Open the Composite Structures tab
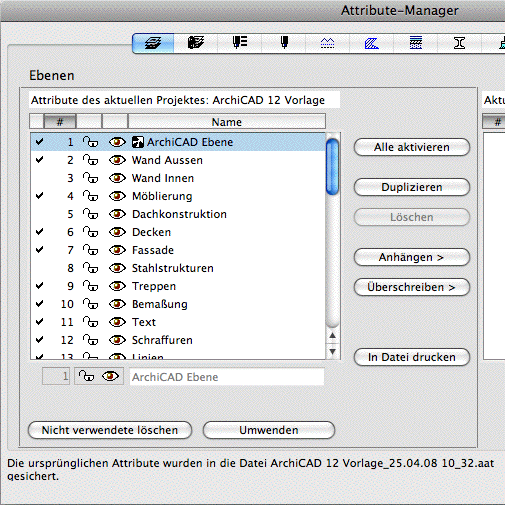The image size is (505, 505). [x=415, y=43]
